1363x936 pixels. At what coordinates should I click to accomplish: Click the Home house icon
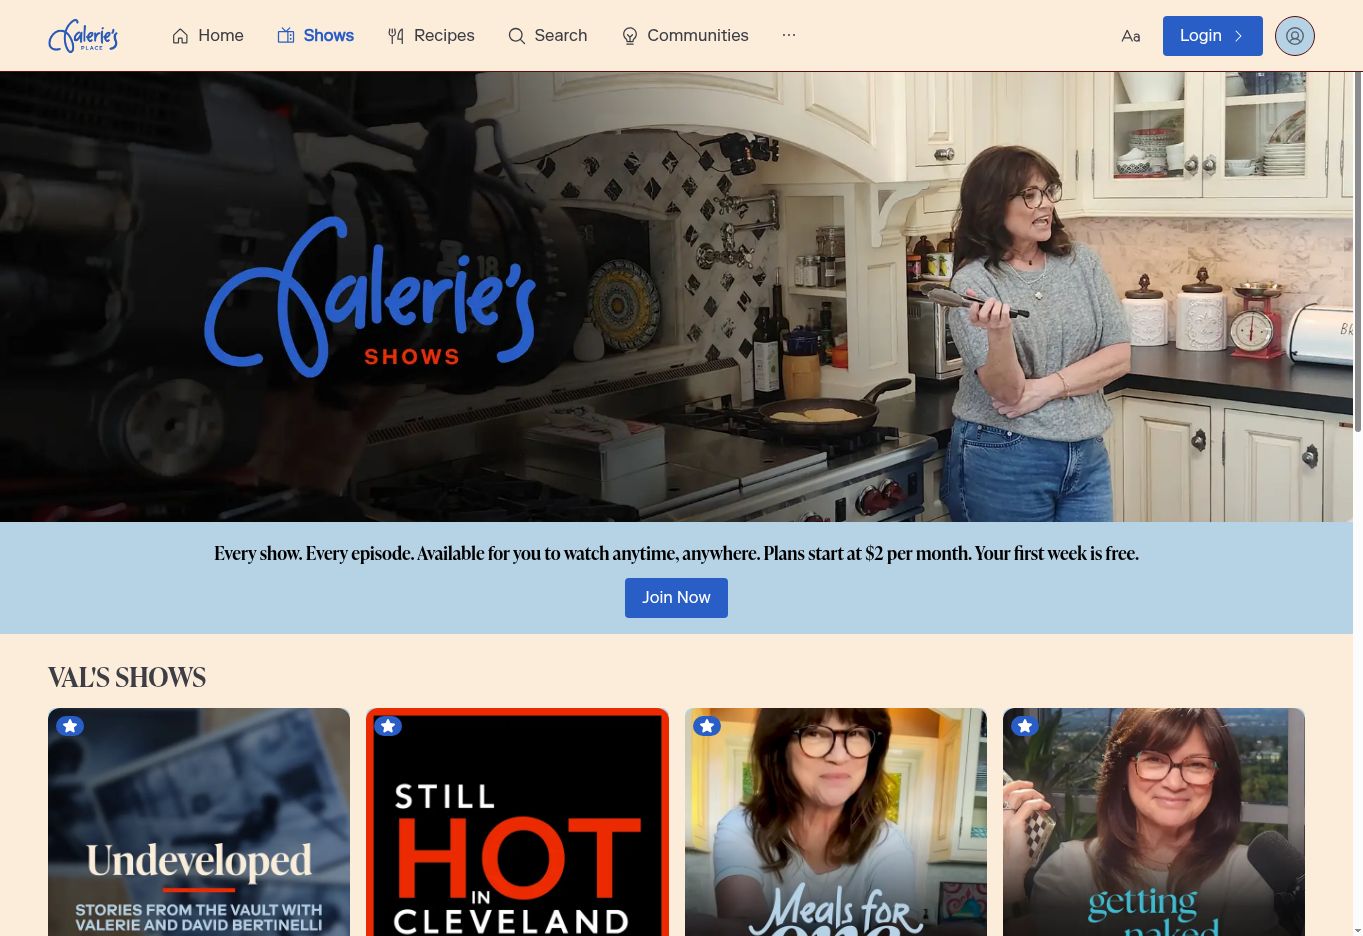180,36
